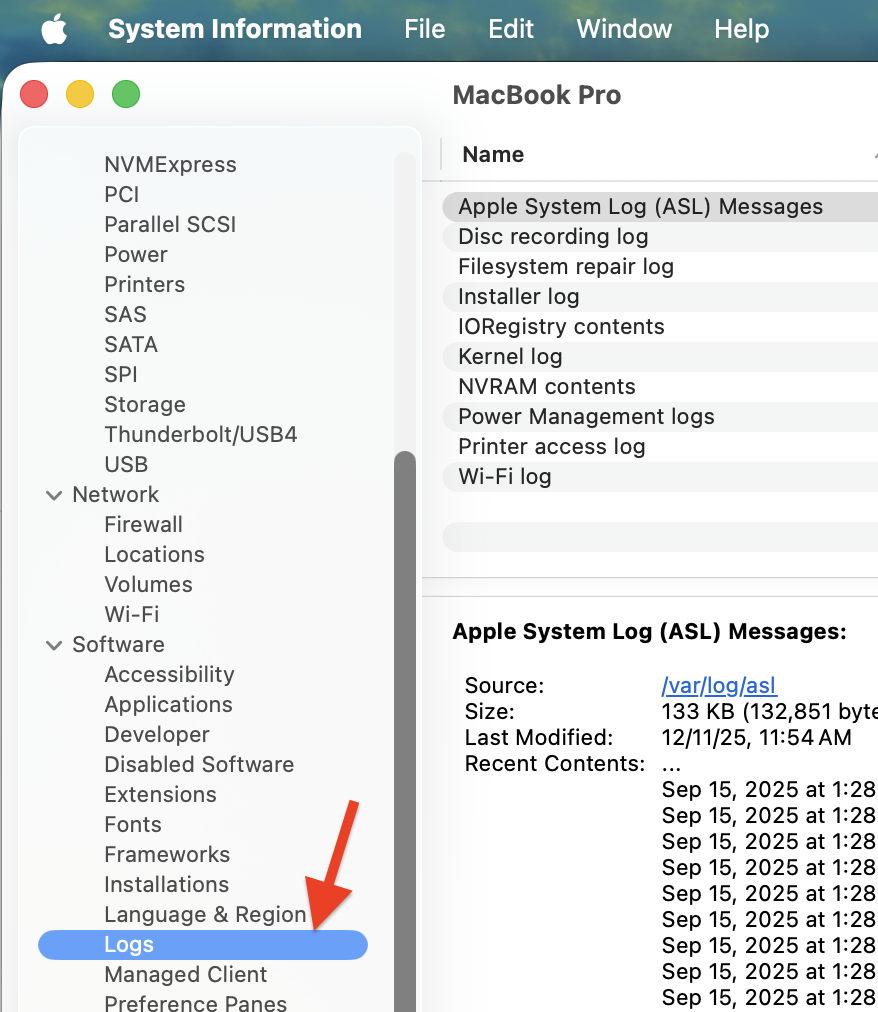Image resolution: width=878 pixels, height=1012 pixels.
Task: Select Preference Panes in sidebar
Action: [x=196, y=1004]
